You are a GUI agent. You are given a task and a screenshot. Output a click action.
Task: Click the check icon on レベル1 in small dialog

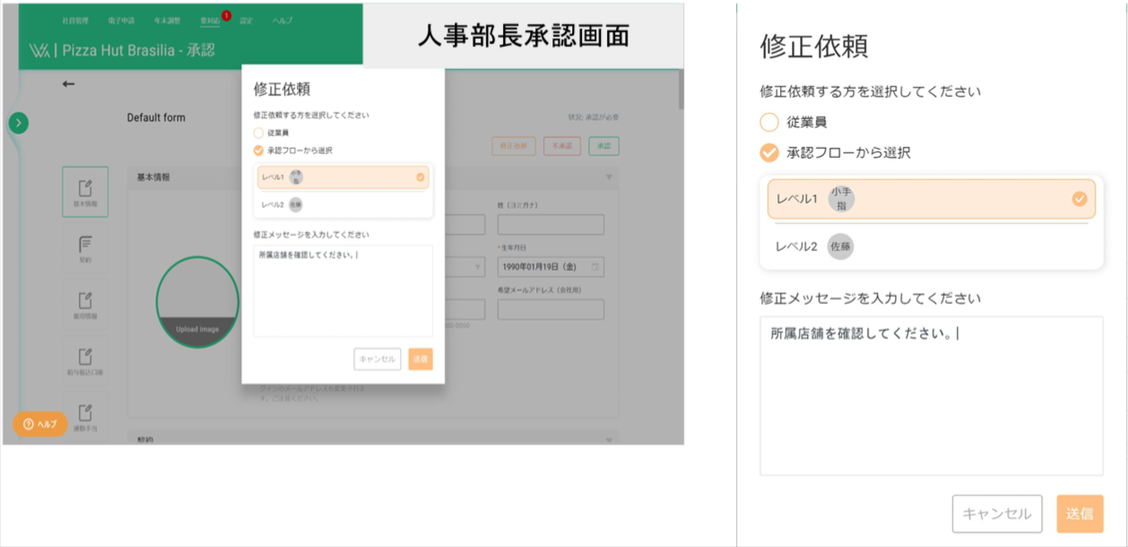(420, 178)
